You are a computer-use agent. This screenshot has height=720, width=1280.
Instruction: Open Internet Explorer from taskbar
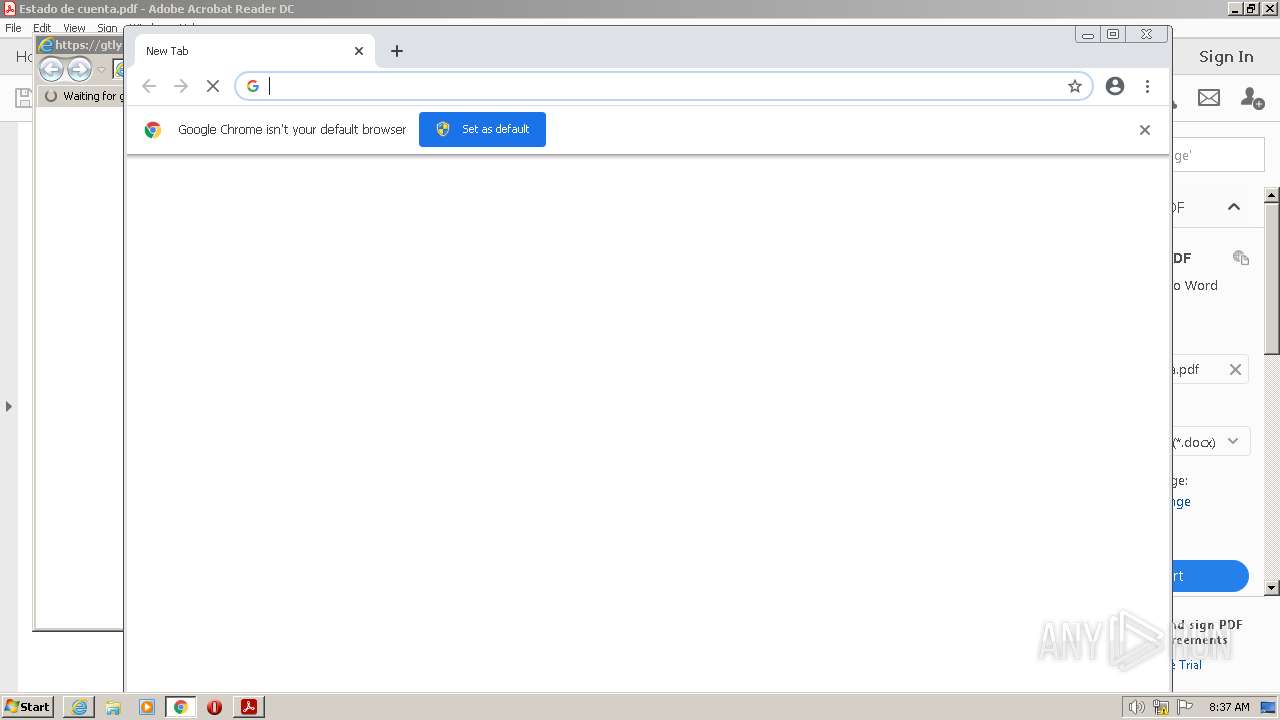79,707
